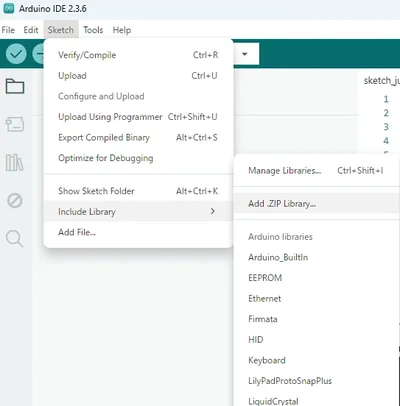400x406 pixels.
Task: Toggle Optimize for Debugging
Action: [138, 158]
